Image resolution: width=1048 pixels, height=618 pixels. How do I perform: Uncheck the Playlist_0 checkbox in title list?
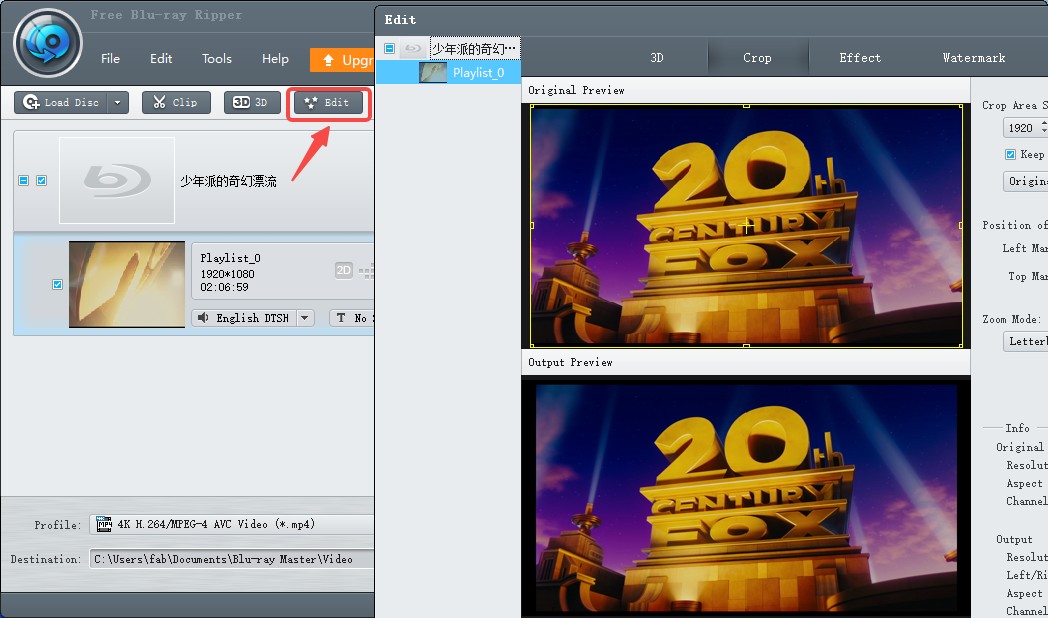pos(57,284)
